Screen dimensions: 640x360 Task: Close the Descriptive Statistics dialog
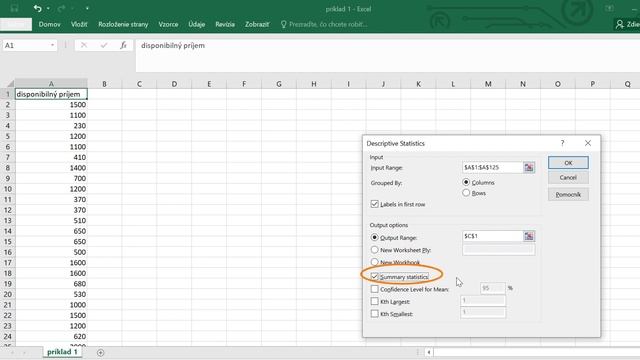tap(588, 143)
